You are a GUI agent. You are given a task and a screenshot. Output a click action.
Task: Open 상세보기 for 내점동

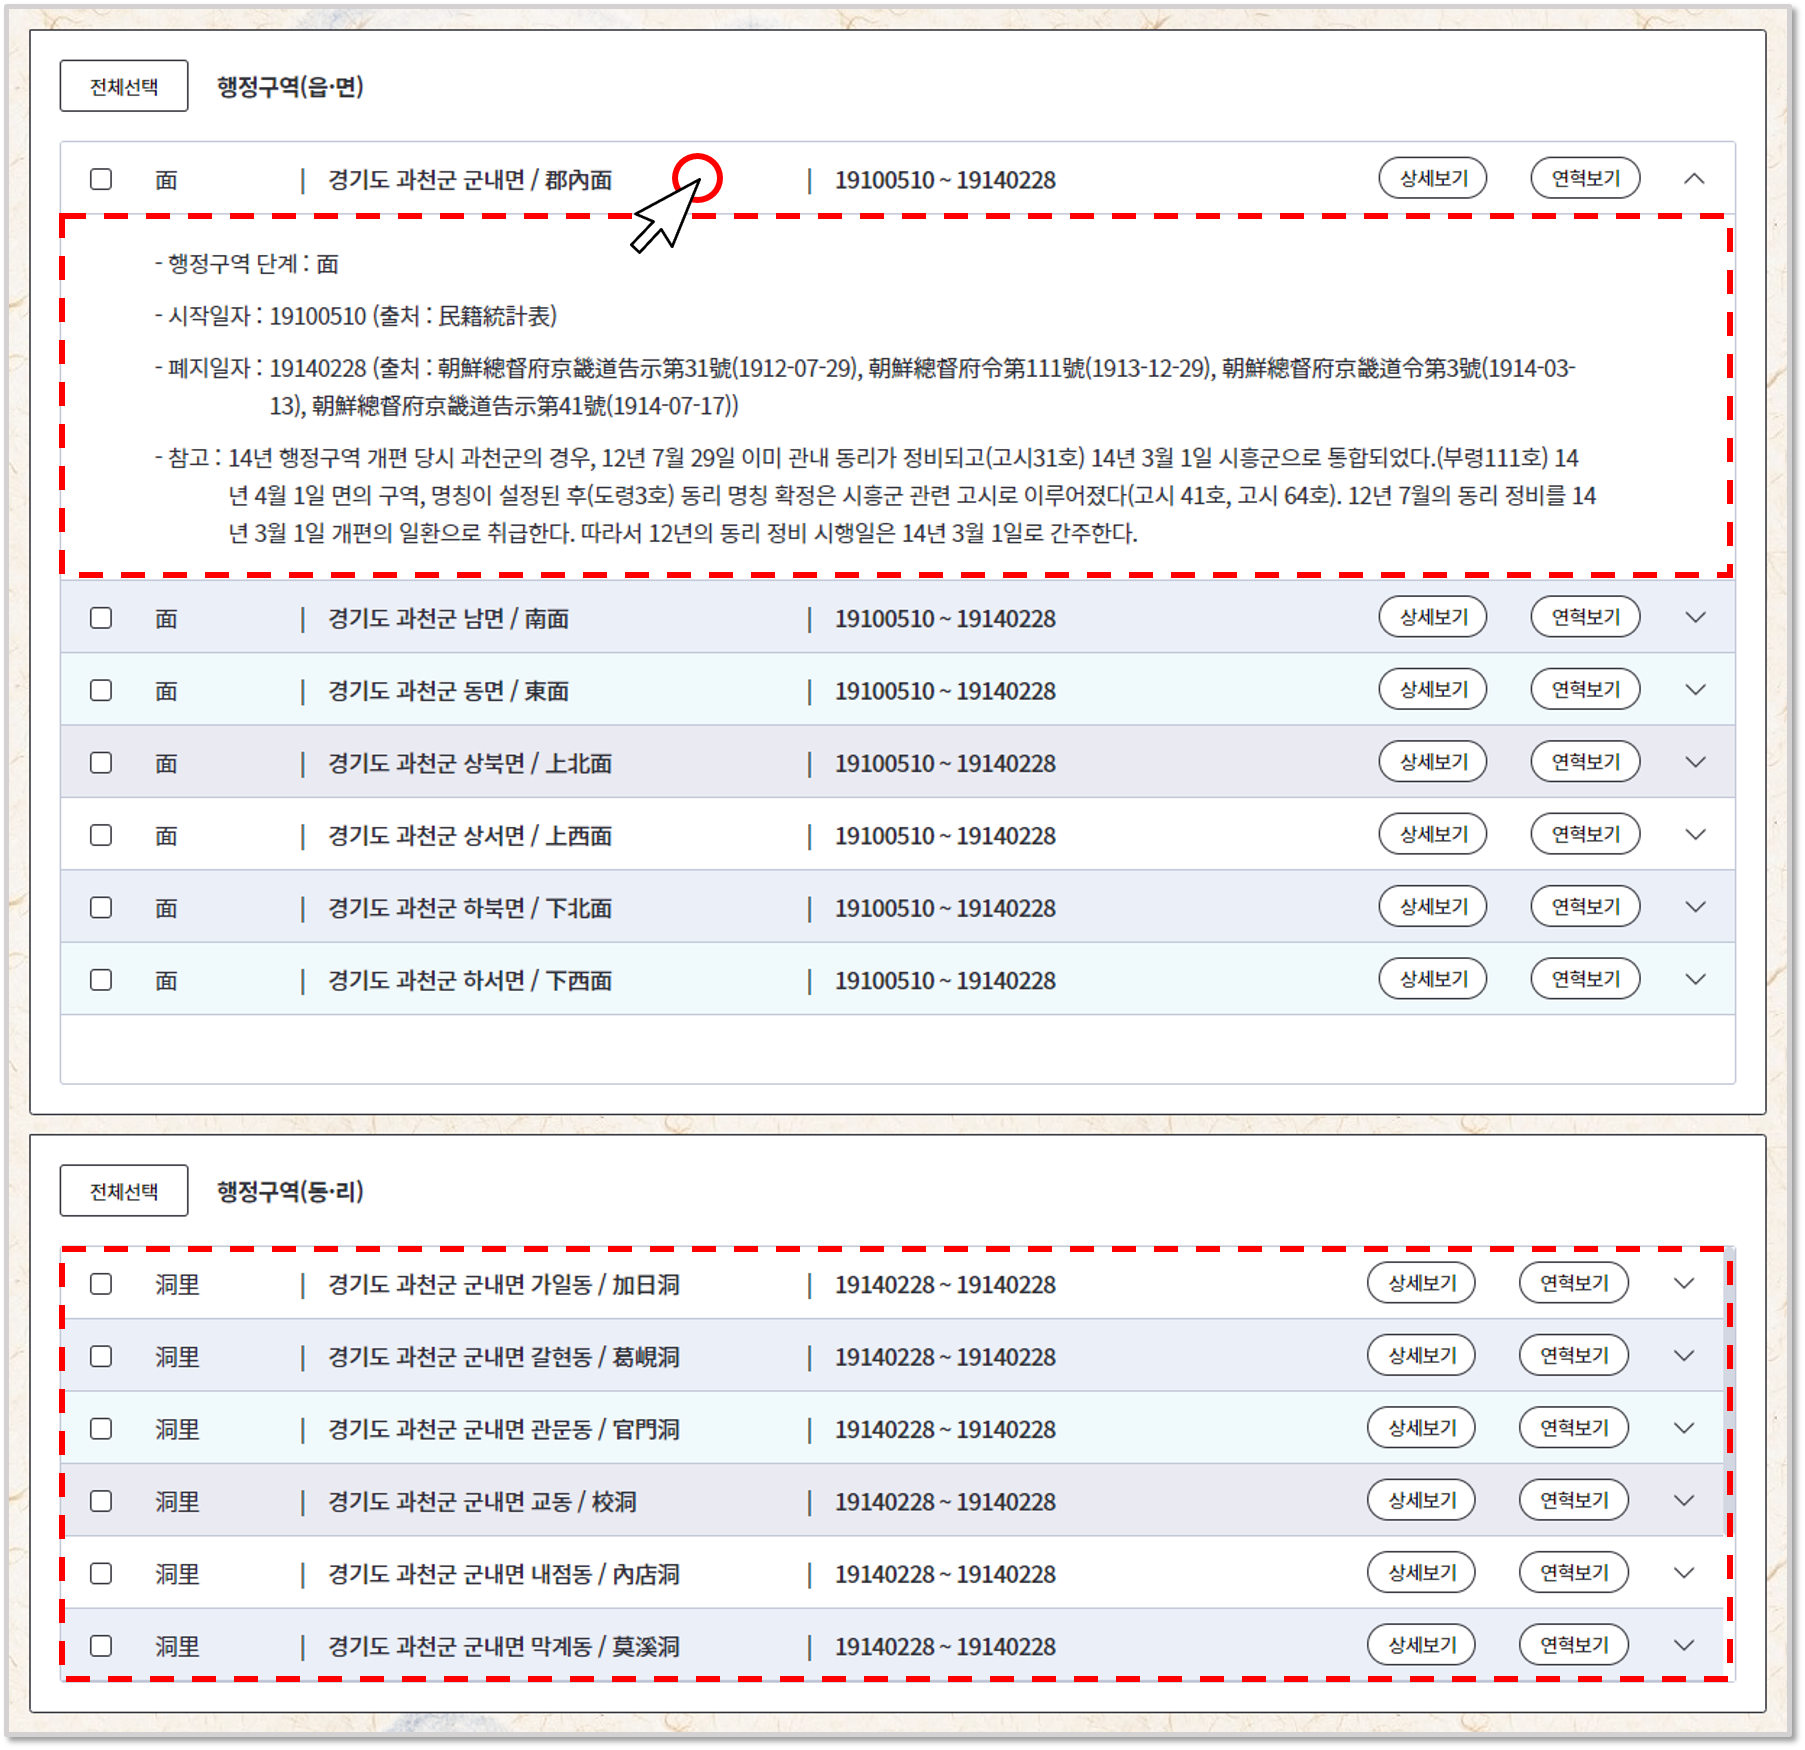(x=1421, y=1573)
